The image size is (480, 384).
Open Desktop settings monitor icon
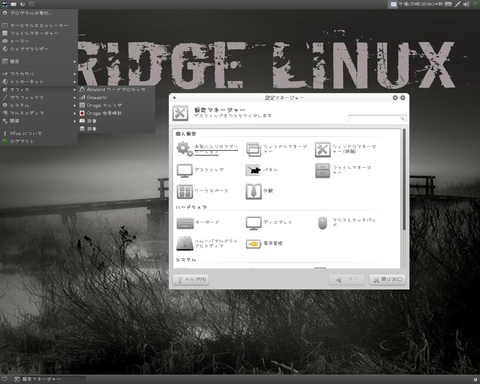(x=184, y=170)
